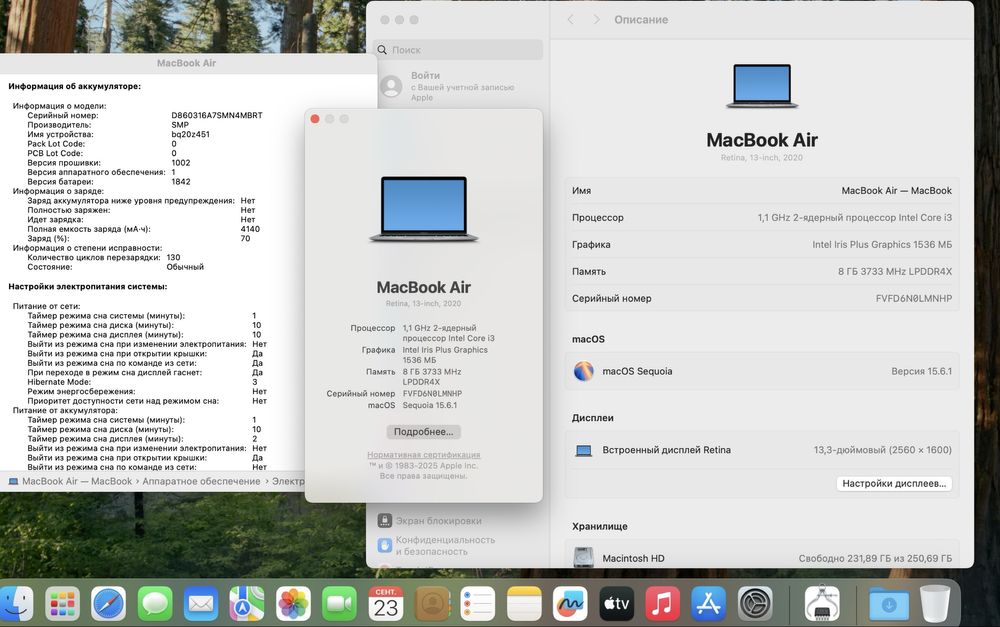Click the macOS Sequoia icon
The image size is (1000, 627).
click(x=584, y=371)
